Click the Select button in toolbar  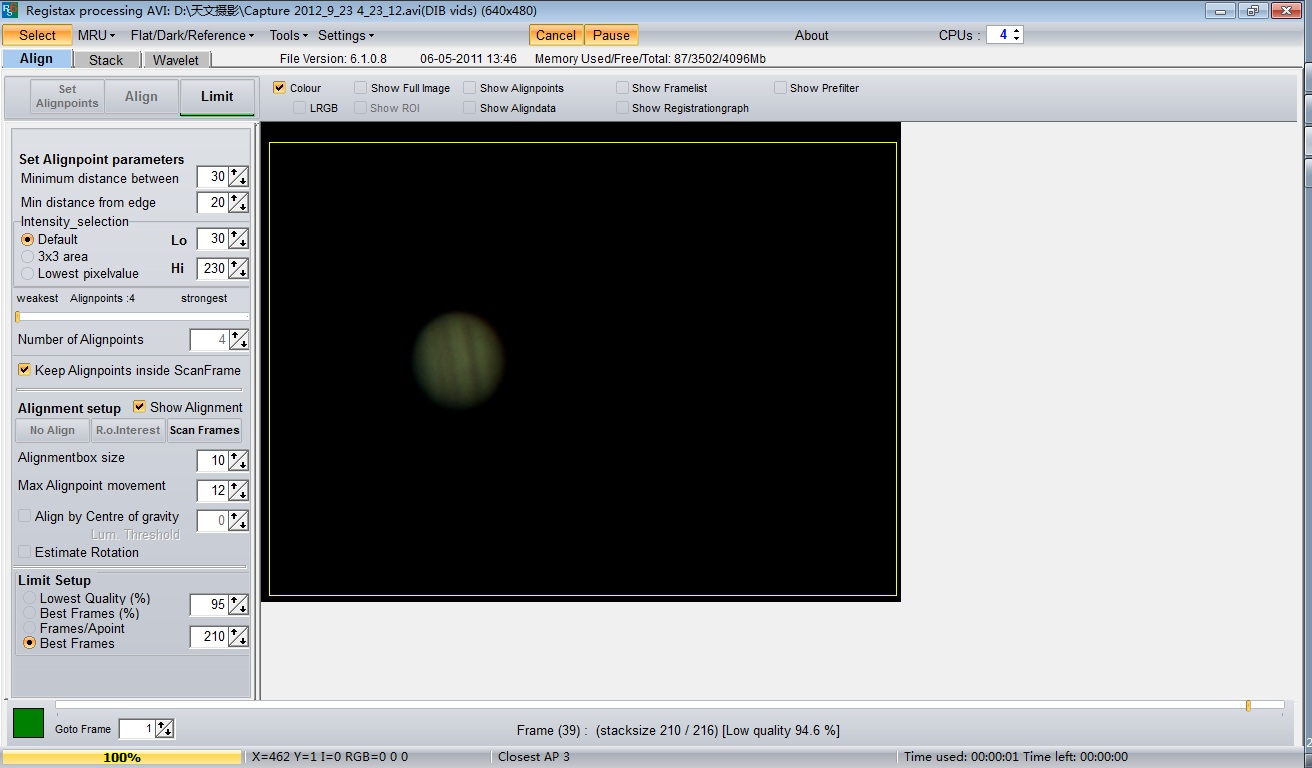tap(37, 35)
